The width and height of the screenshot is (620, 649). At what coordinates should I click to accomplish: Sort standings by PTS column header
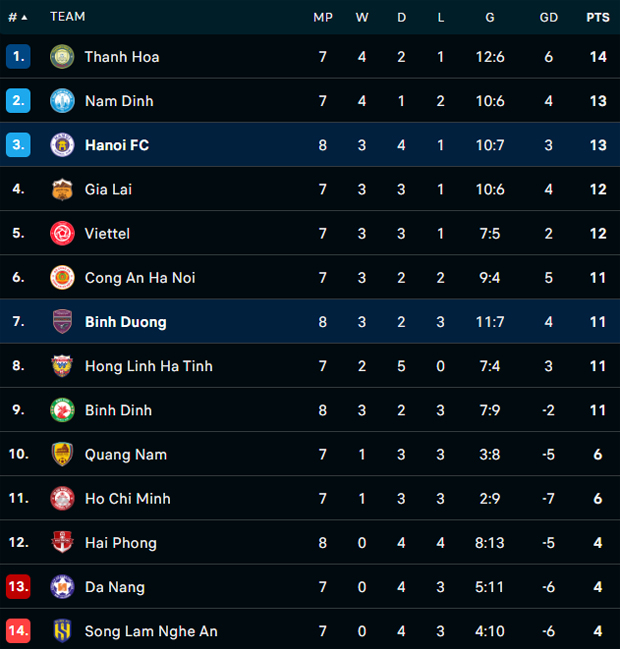(598, 17)
